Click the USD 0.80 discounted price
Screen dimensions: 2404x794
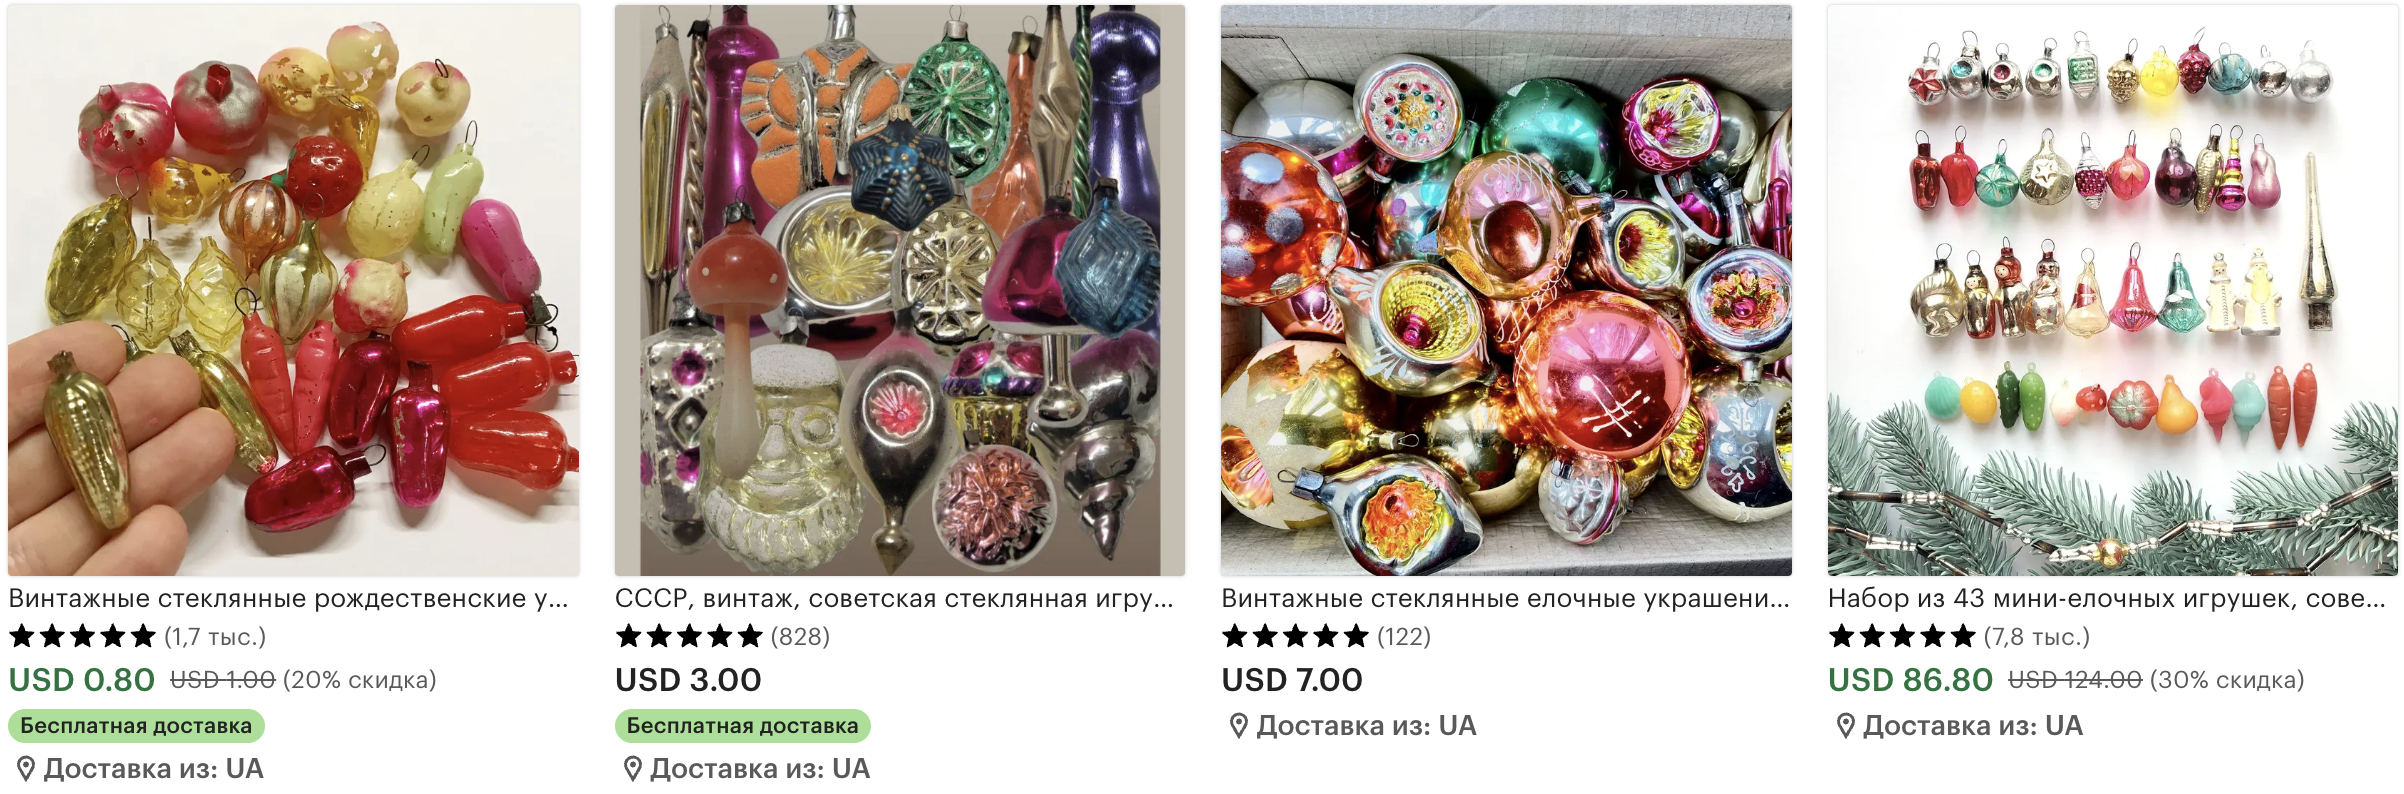pos(82,680)
